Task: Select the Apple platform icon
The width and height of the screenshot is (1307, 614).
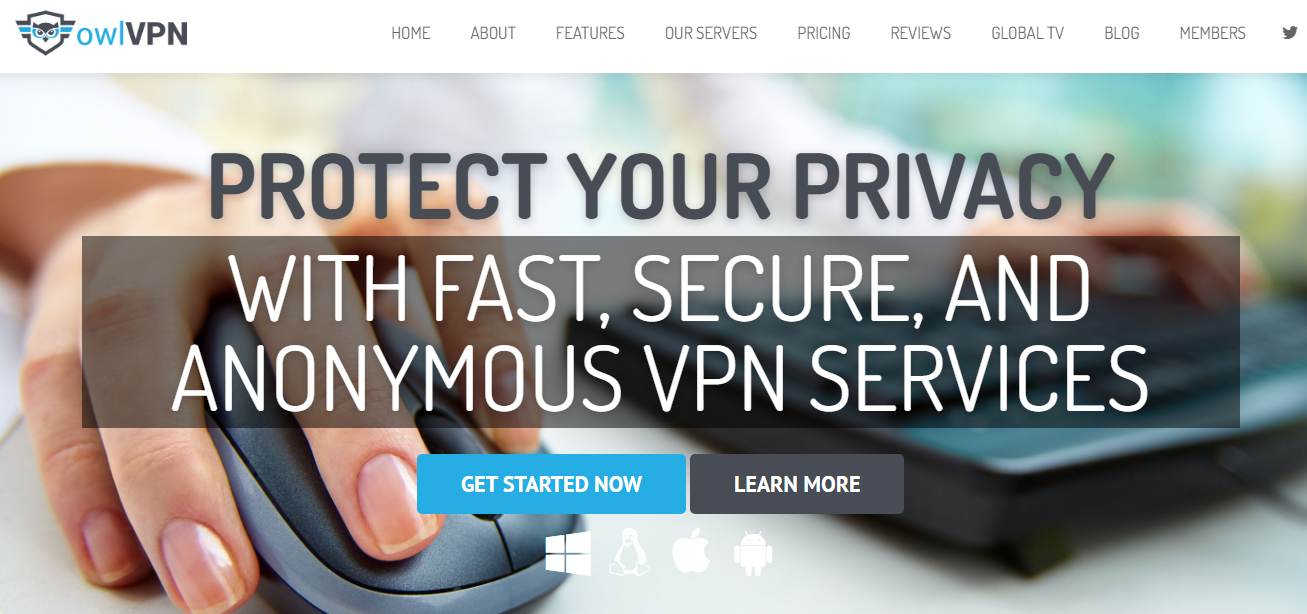Action: [691, 552]
